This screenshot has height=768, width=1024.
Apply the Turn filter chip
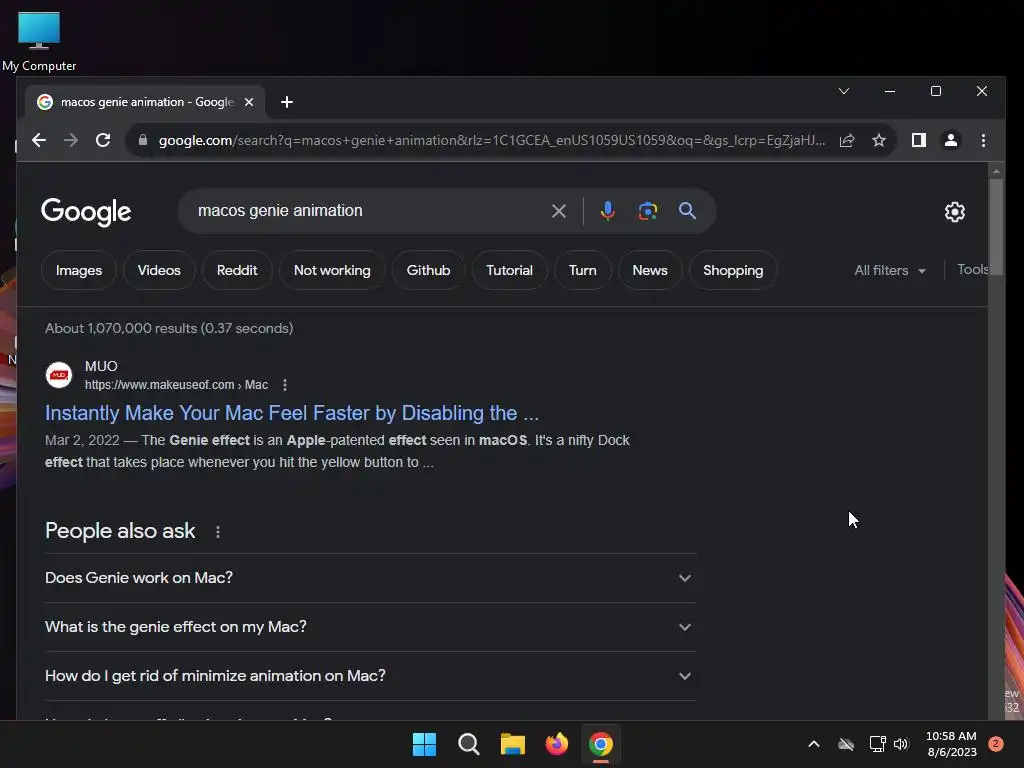583,270
